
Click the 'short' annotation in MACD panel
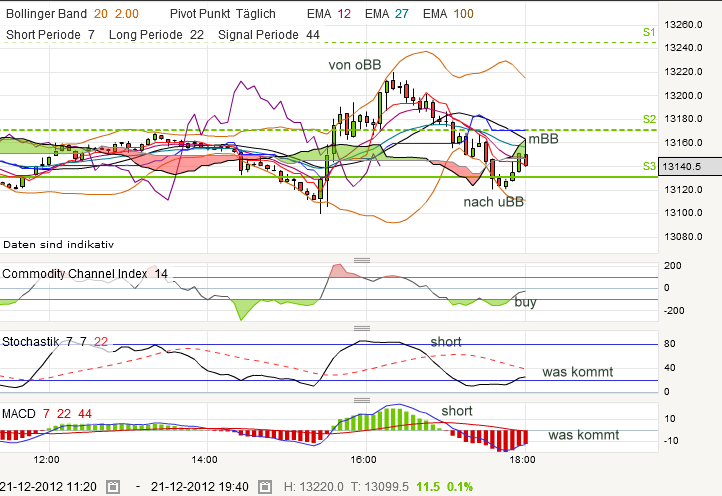[457, 411]
